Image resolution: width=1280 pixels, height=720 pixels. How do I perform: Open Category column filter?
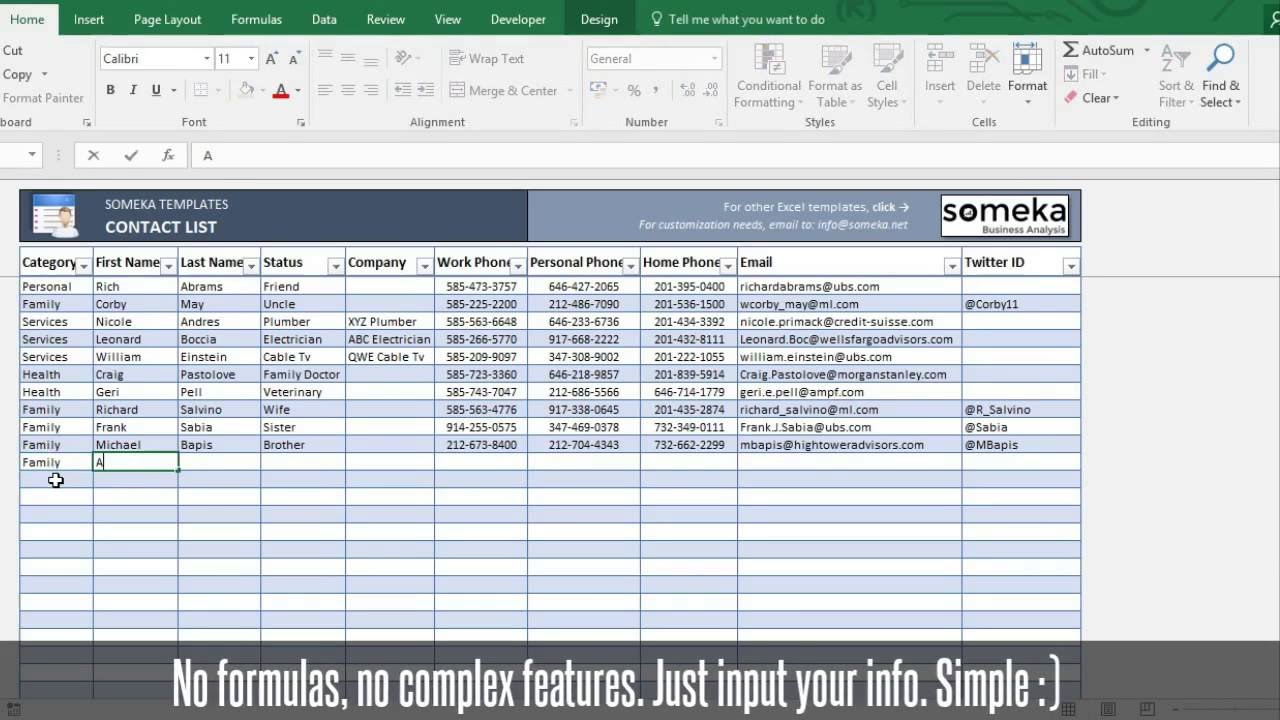(84, 266)
